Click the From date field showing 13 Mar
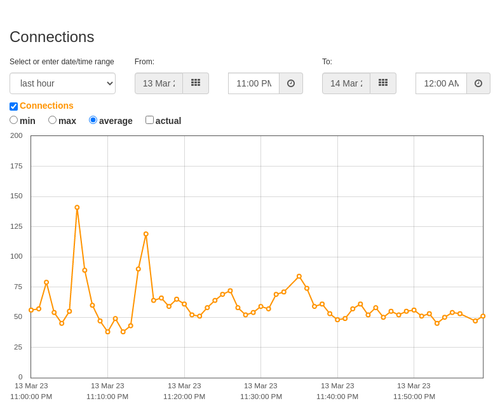Screen dimensions: 500x403 159,83
